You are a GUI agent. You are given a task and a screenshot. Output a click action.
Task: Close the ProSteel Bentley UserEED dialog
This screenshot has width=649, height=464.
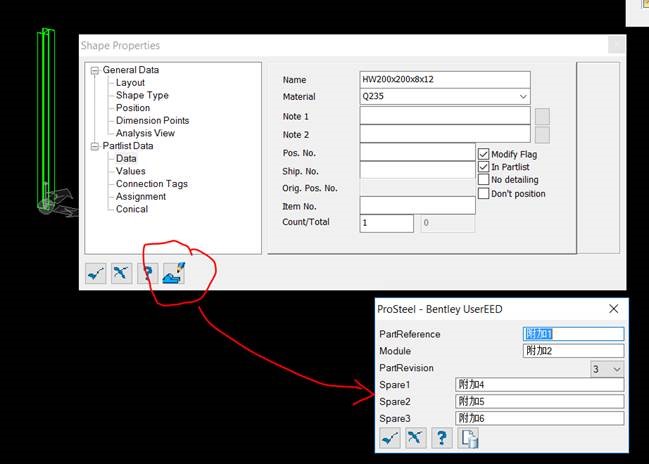point(614,309)
